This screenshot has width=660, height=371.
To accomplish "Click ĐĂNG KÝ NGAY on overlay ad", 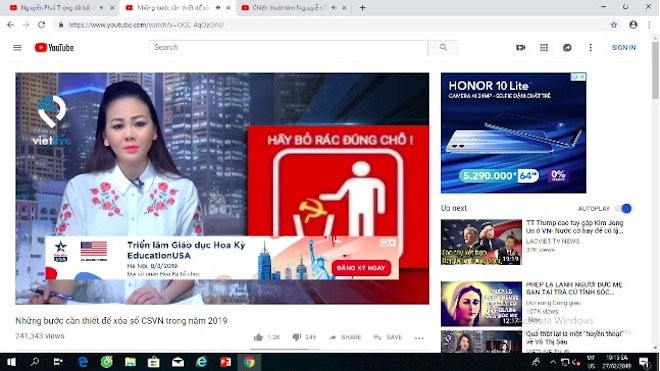I will pyautogui.click(x=361, y=268).
